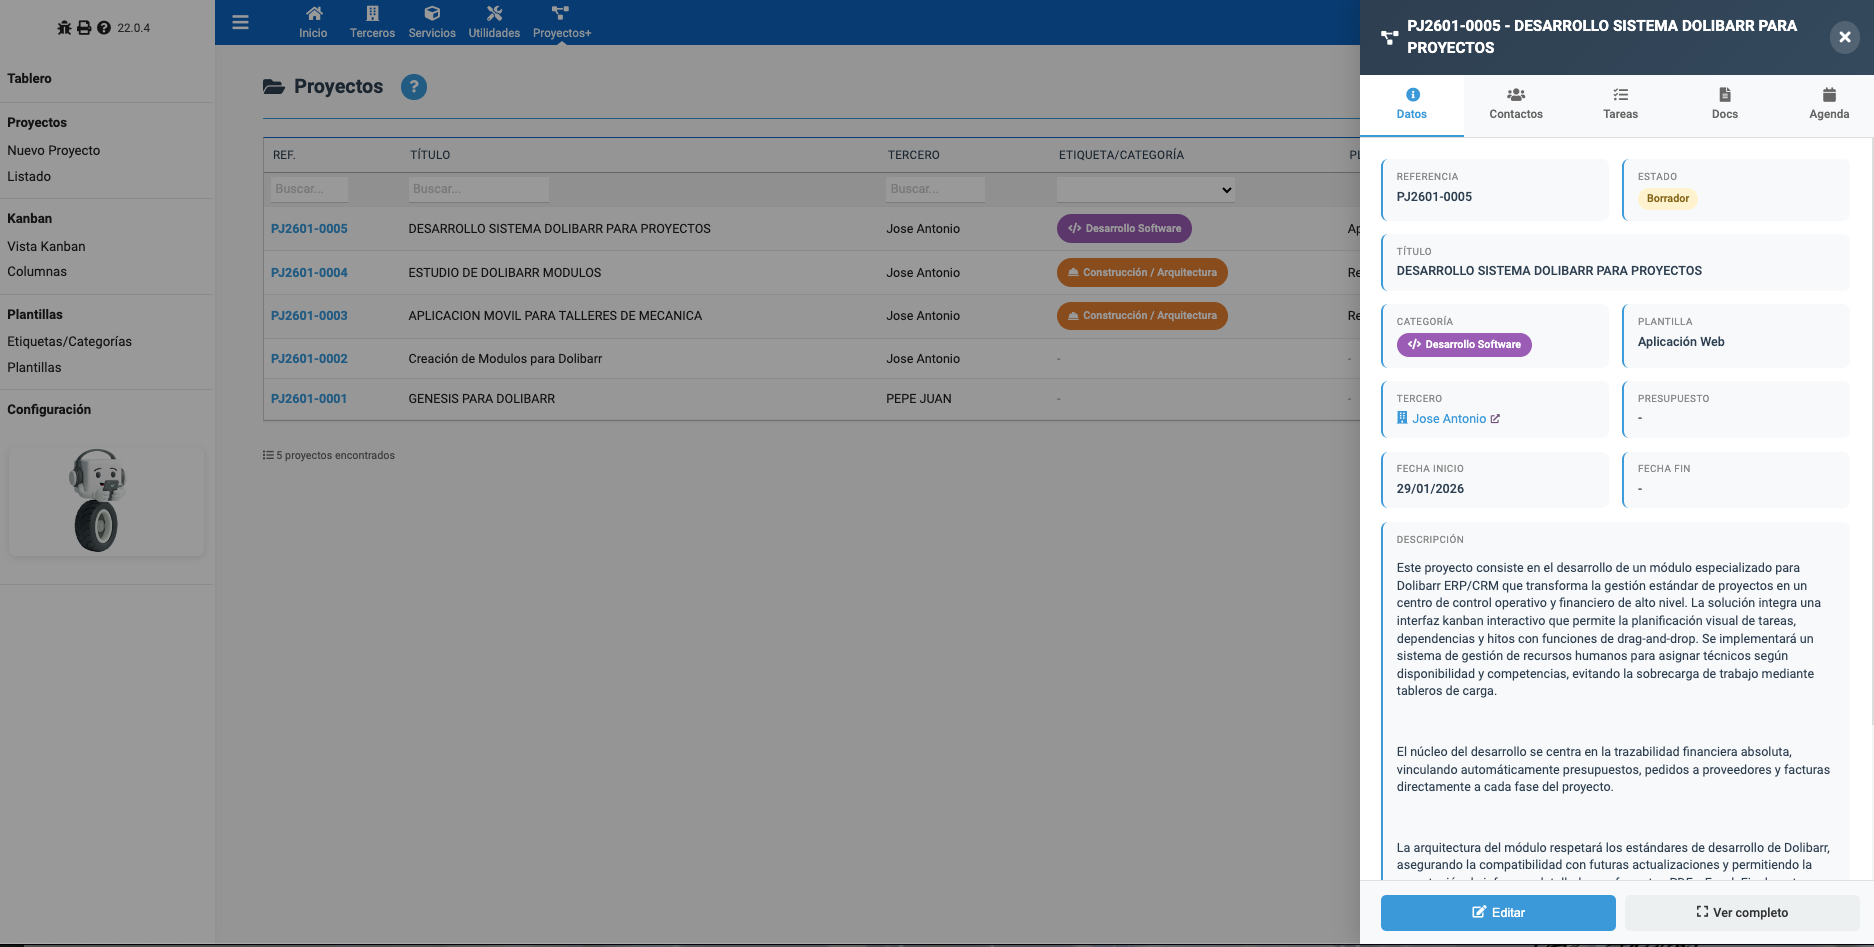
Task: Open Vista Kanban in the sidebar
Action: pos(46,246)
